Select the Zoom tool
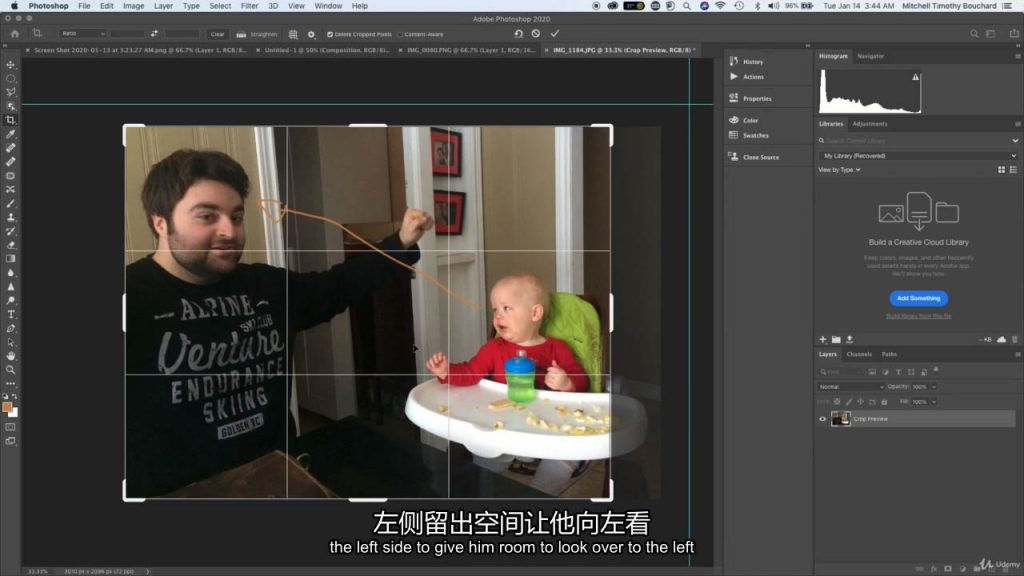Viewport: 1024px width, 576px height. coord(10,370)
